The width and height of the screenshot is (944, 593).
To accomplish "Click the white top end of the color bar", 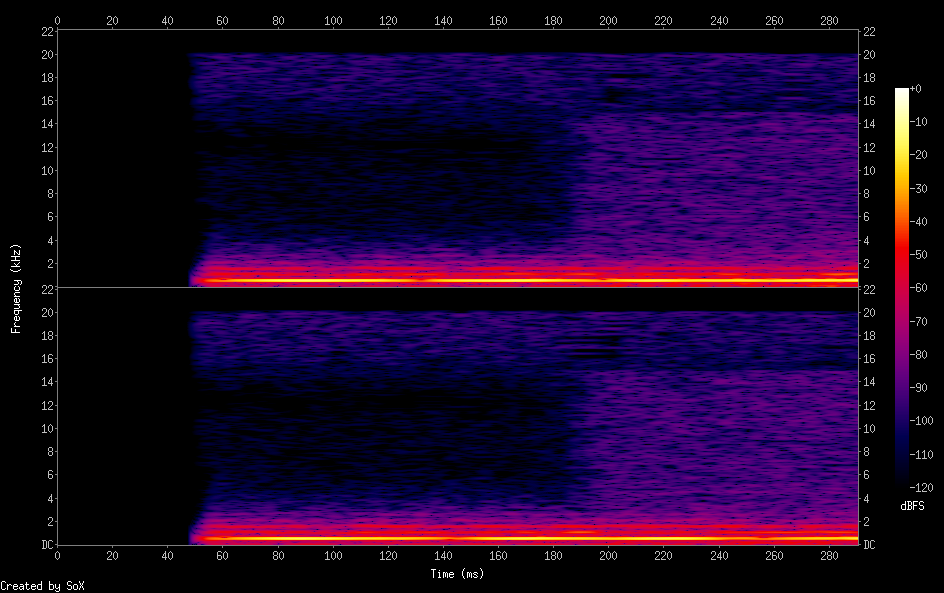I will pyautogui.click(x=902, y=93).
